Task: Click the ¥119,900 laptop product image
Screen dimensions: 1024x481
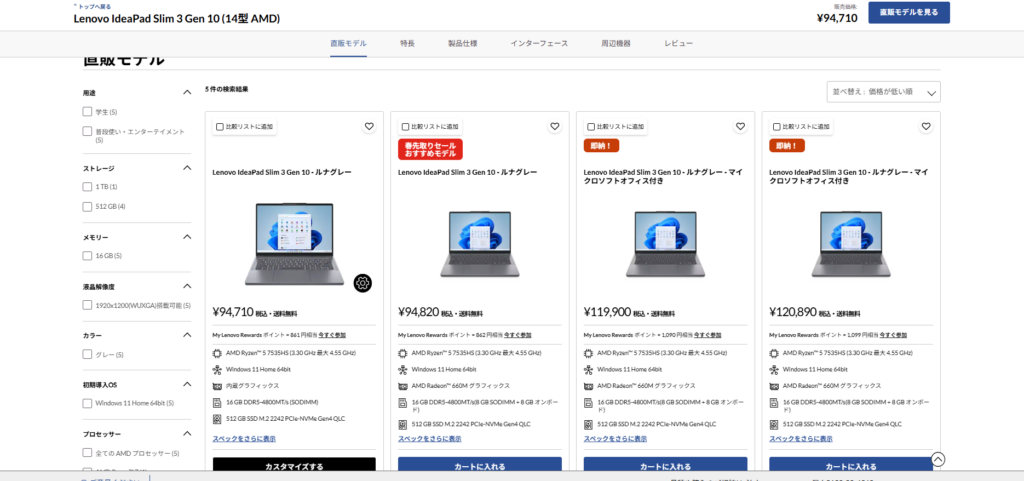Action: 665,243
